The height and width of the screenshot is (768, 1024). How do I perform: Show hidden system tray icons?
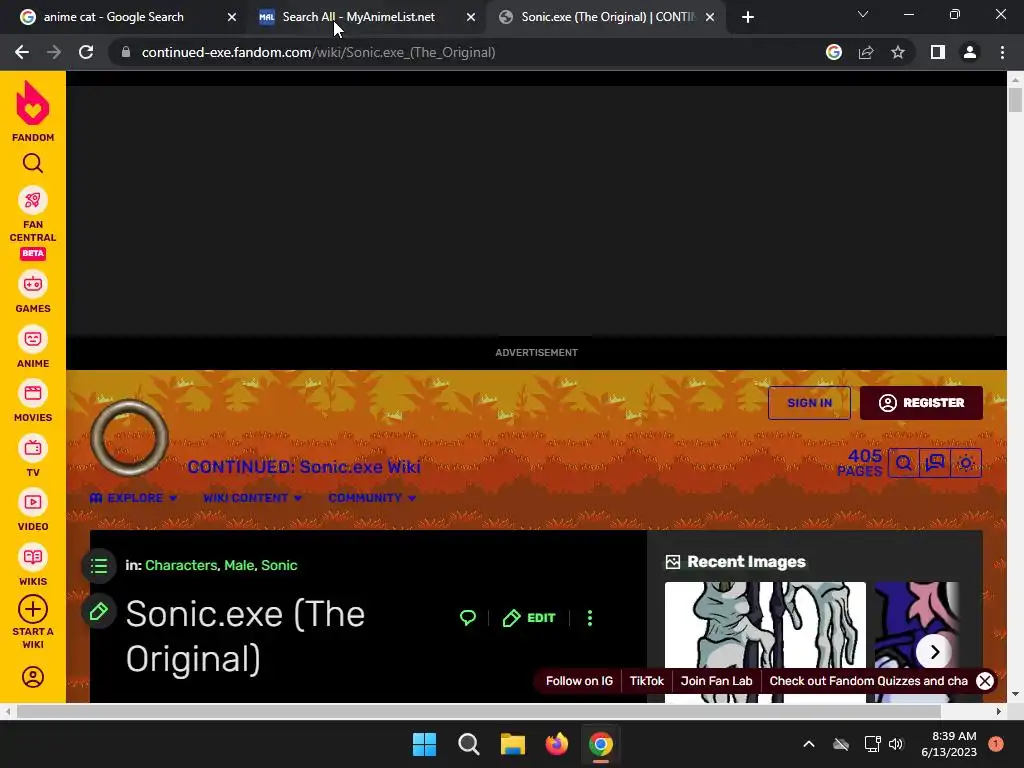(808, 744)
